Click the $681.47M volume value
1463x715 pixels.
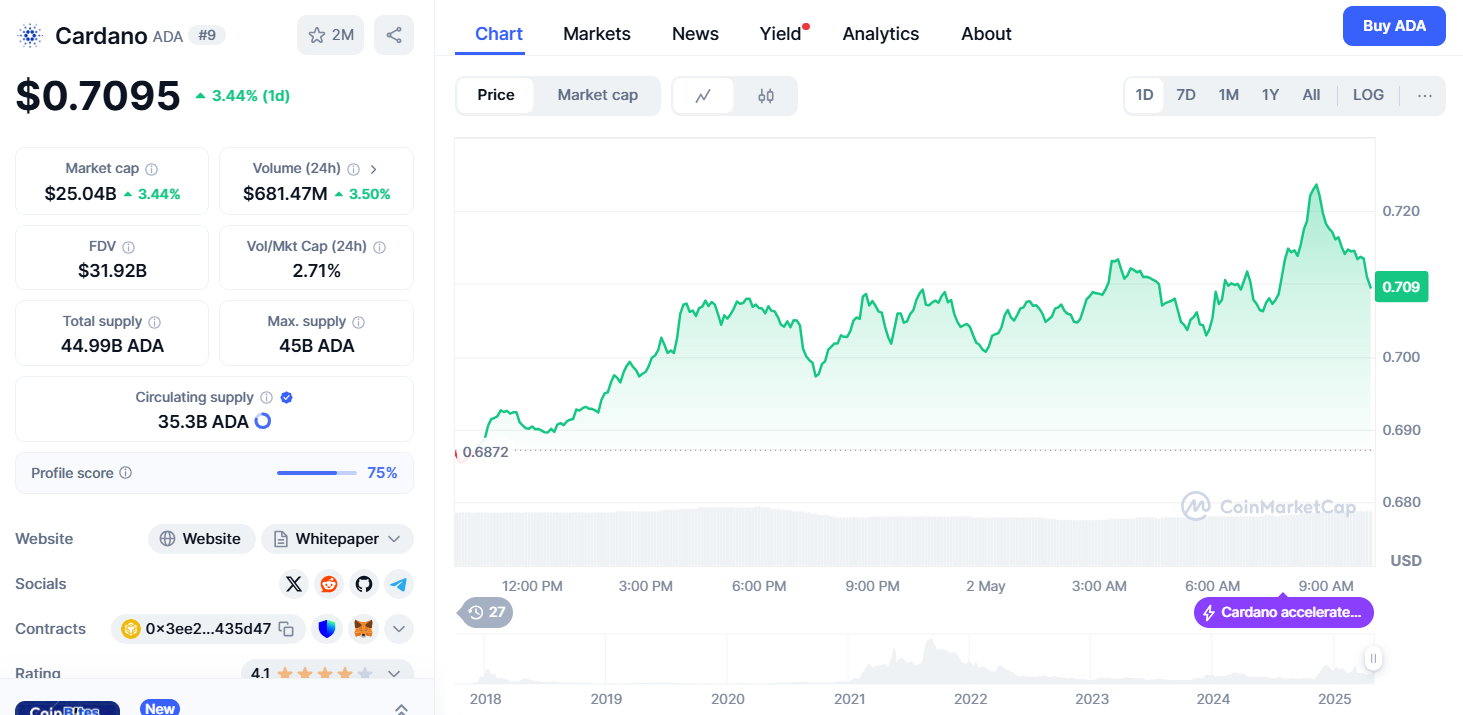285,194
